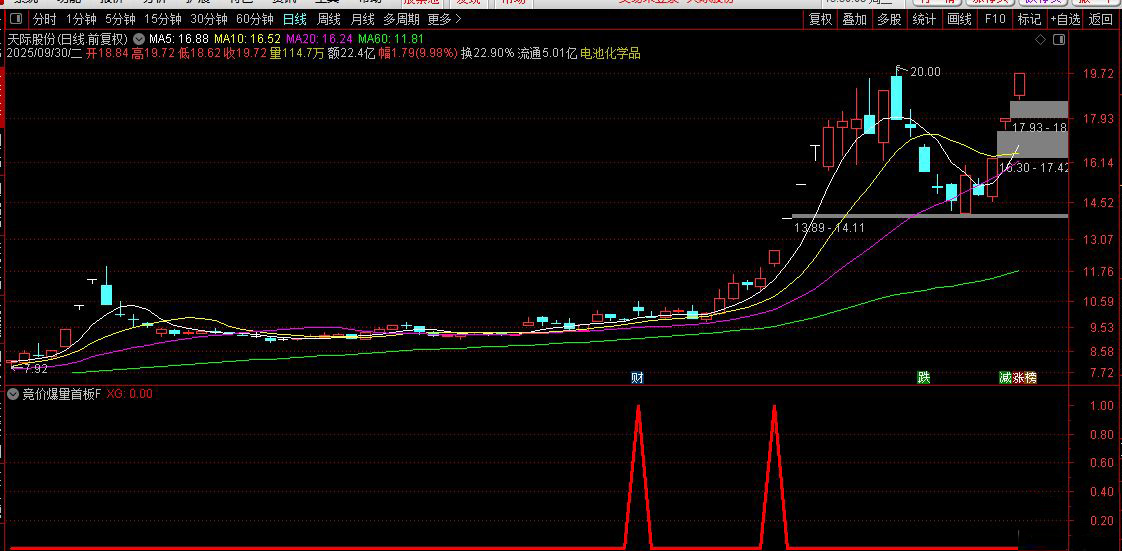Switch to the 5分钟 period
The width and height of the screenshot is (1122, 551).
pyautogui.click(x=119, y=19)
